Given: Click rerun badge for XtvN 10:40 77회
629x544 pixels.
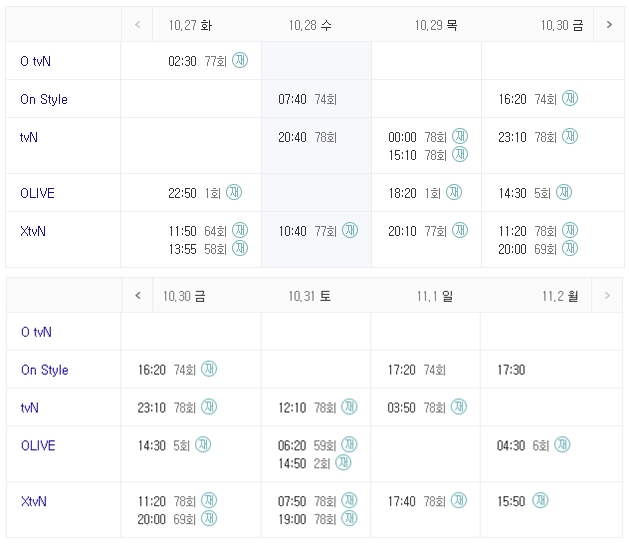Looking at the screenshot, I should tap(350, 230).
